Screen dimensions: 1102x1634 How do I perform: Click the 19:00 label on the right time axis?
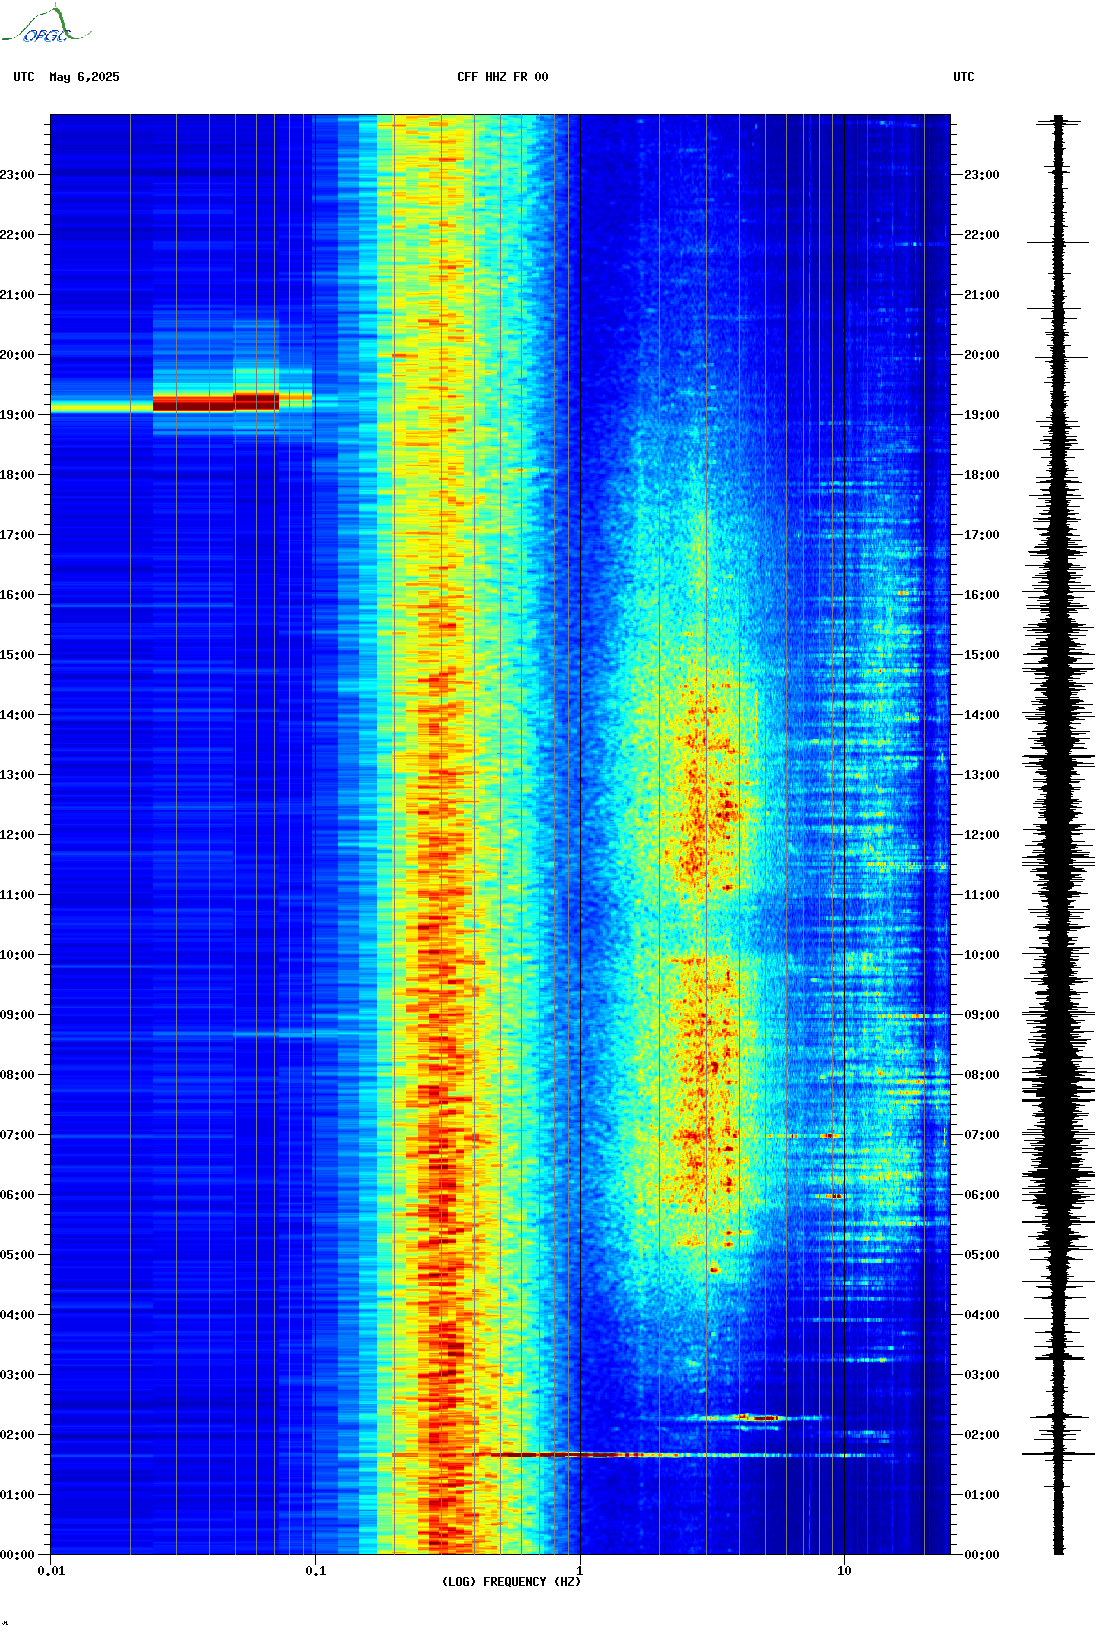tap(981, 415)
